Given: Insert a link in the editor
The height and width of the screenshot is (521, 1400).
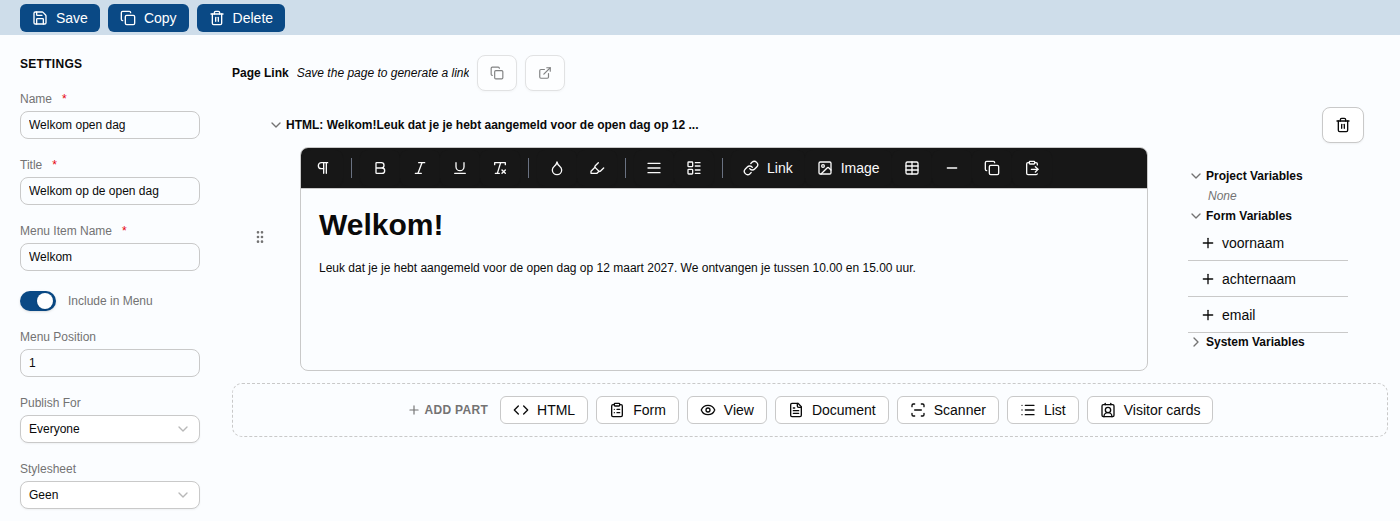Looking at the screenshot, I should tap(768, 168).
